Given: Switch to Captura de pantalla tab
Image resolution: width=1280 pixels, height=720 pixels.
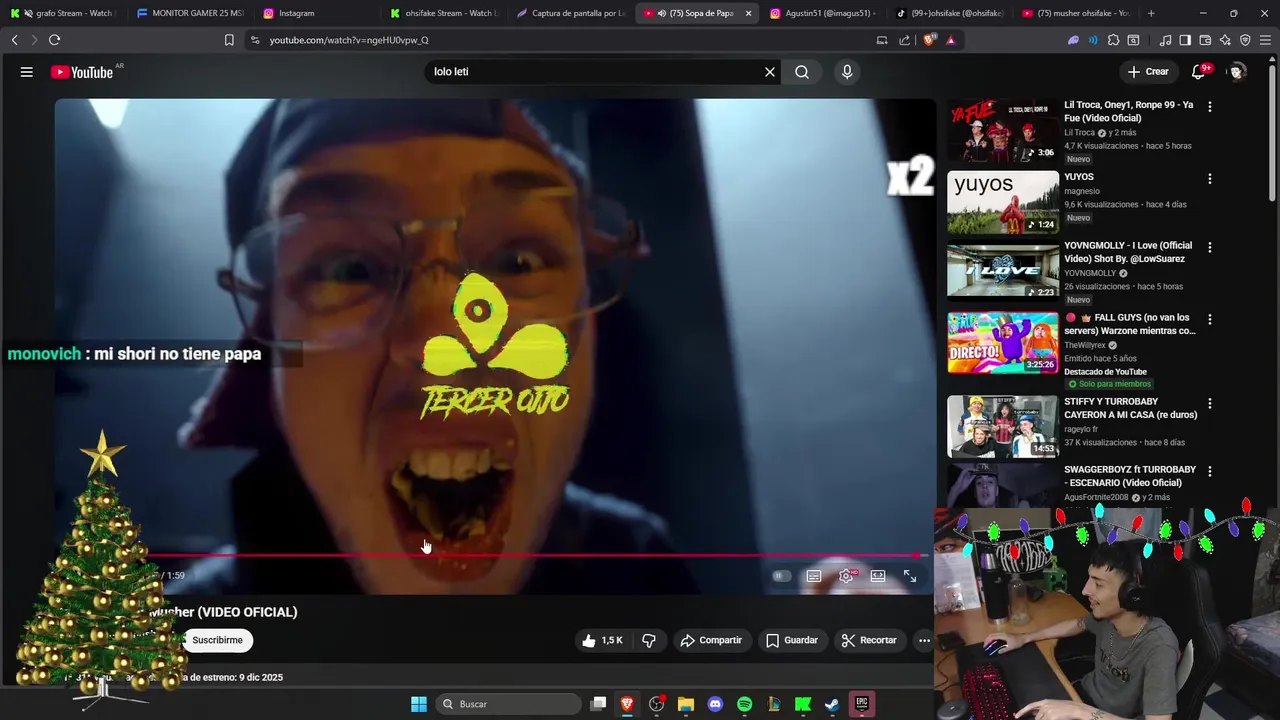Looking at the screenshot, I should click(x=571, y=13).
